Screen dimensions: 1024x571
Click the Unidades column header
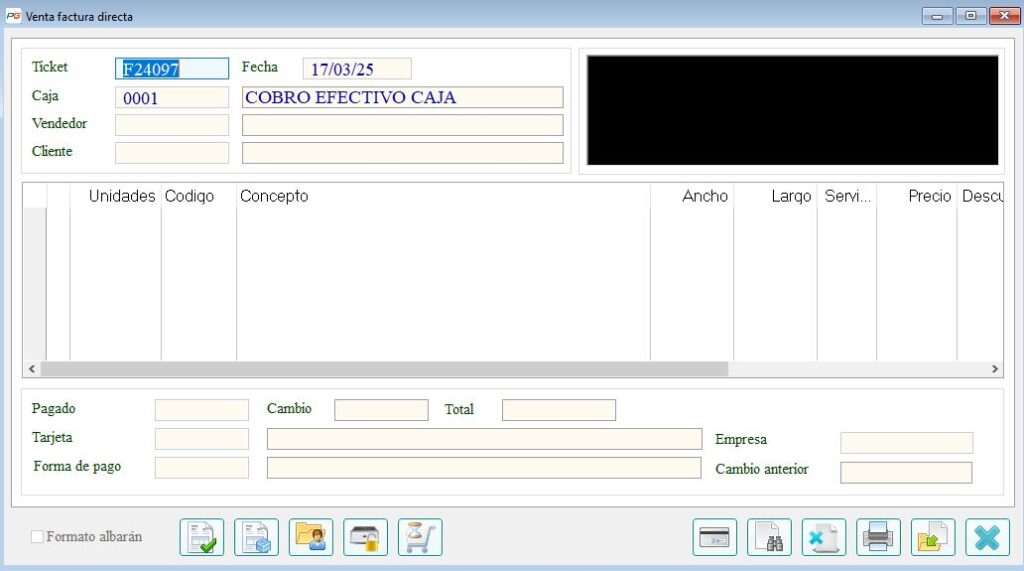click(116, 196)
